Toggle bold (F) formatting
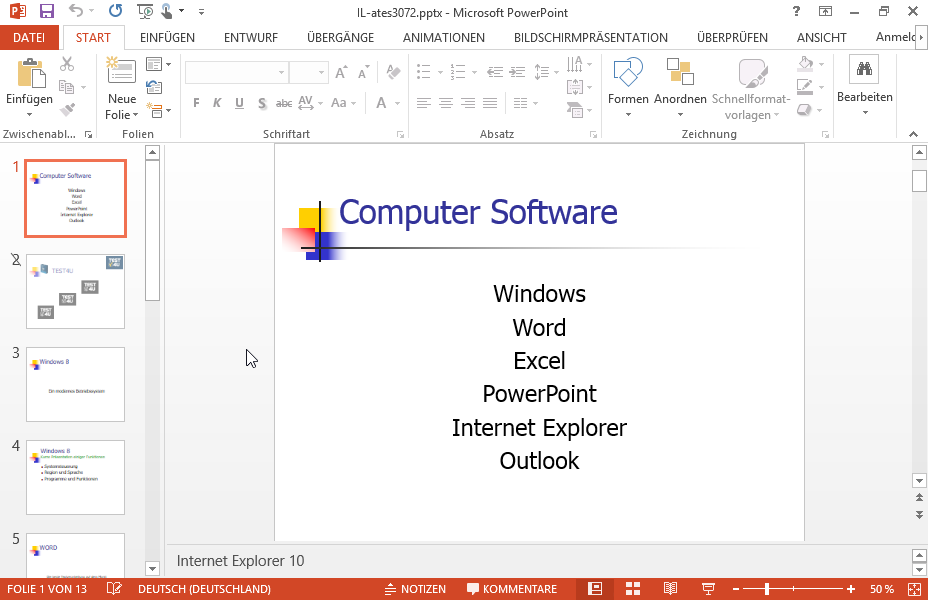Image resolution: width=928 pixels, height=600 pixels. point(196,103)
